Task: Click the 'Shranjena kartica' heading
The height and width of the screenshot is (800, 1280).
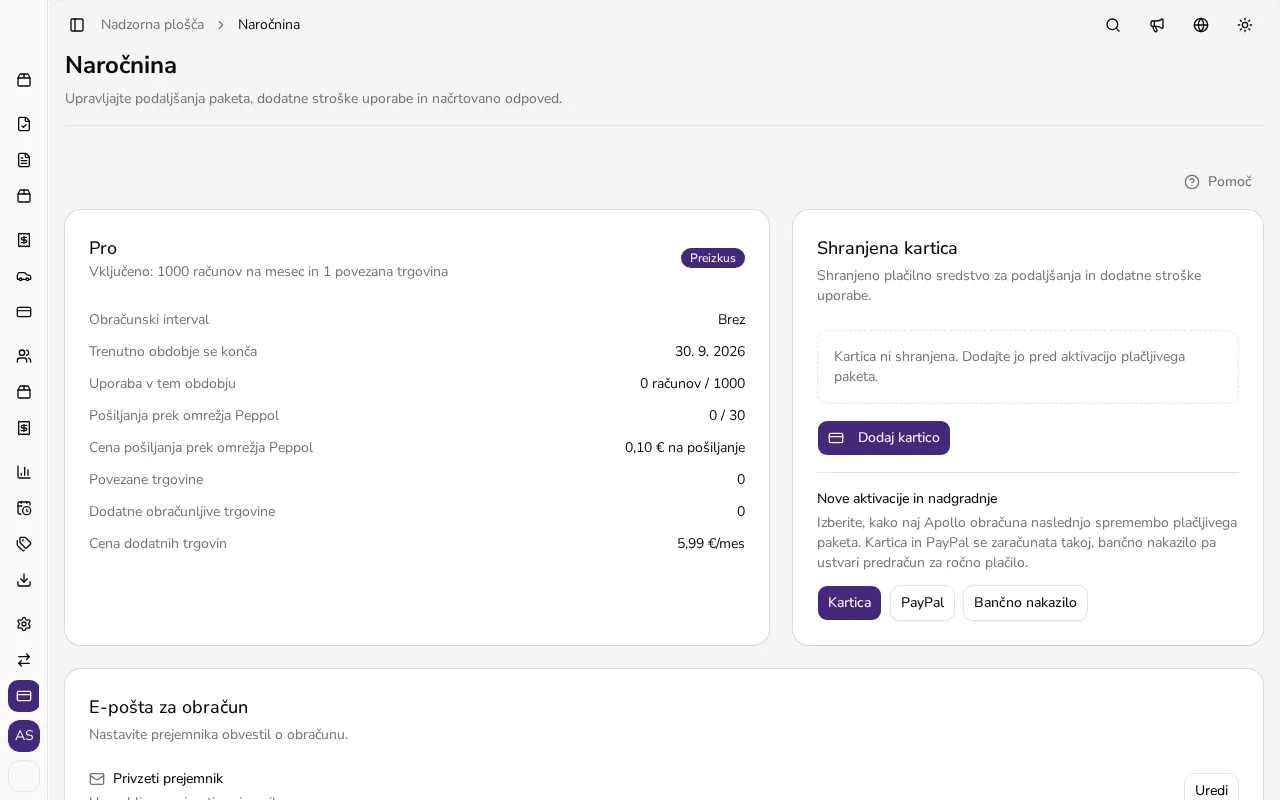Action: coord(887,248)
